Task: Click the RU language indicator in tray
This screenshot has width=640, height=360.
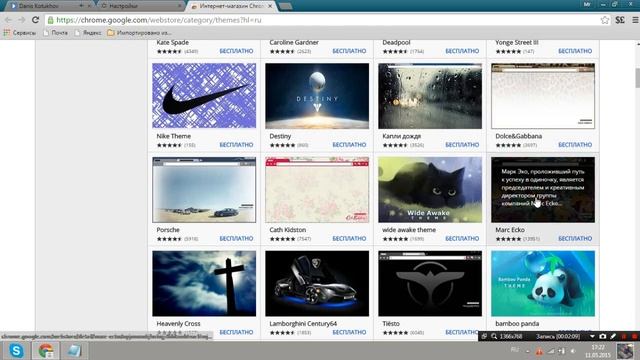Action: pos(515,350)
